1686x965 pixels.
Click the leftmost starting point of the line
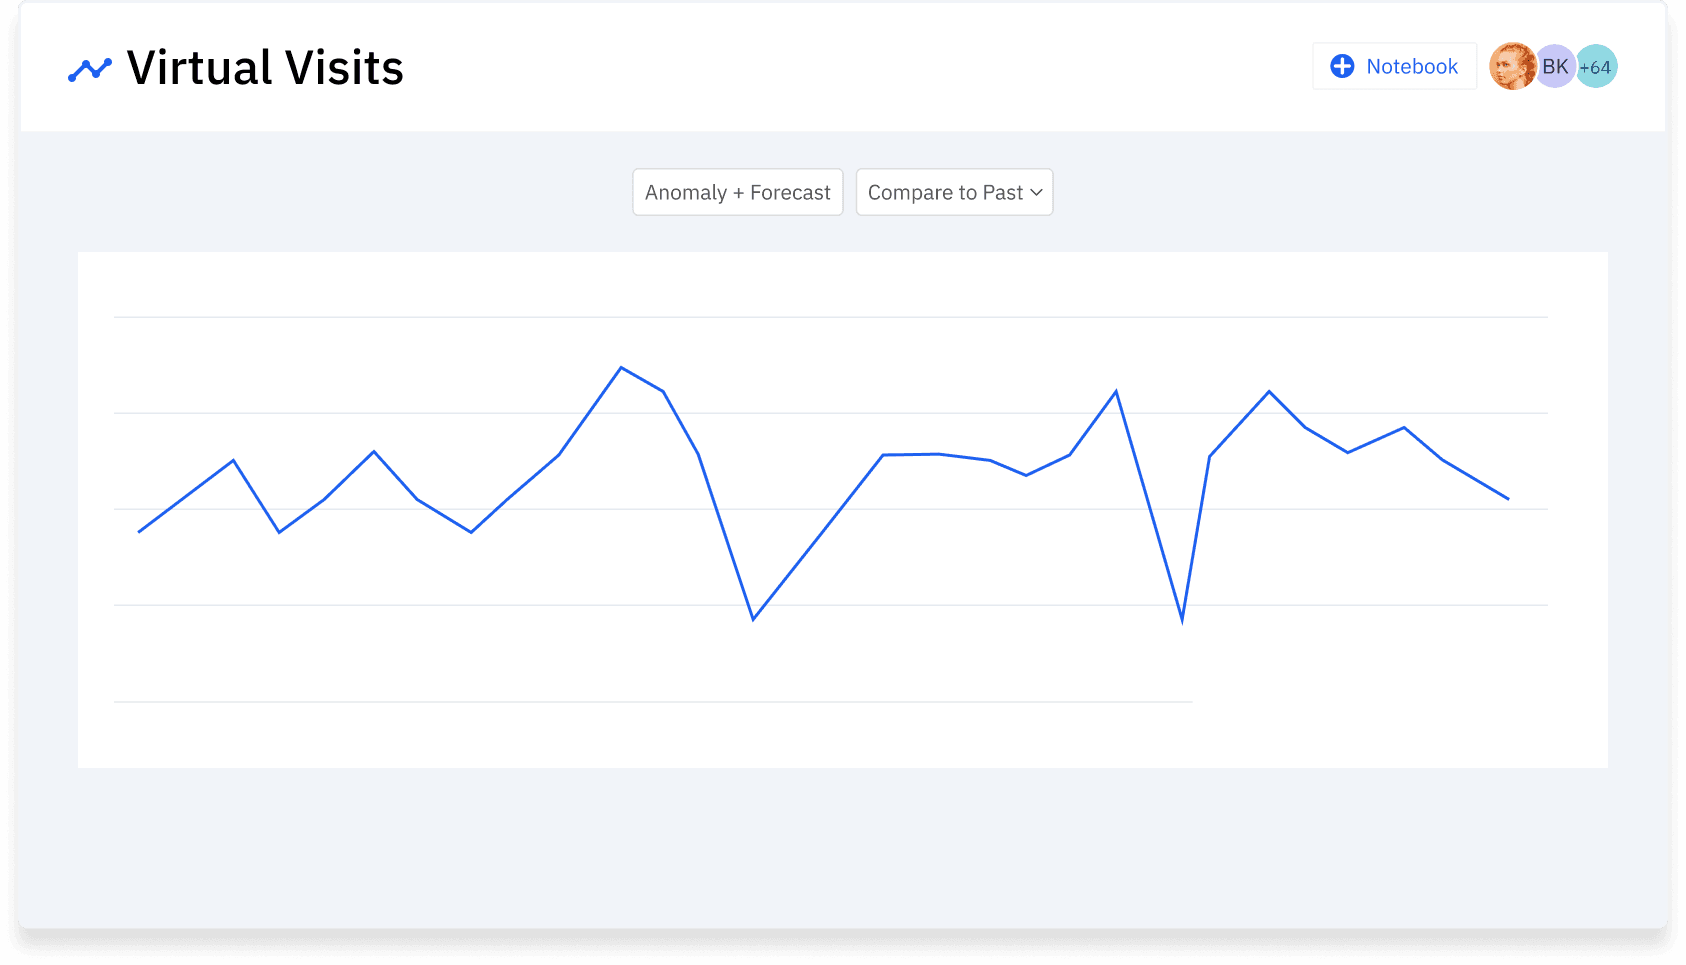point(139,531)
